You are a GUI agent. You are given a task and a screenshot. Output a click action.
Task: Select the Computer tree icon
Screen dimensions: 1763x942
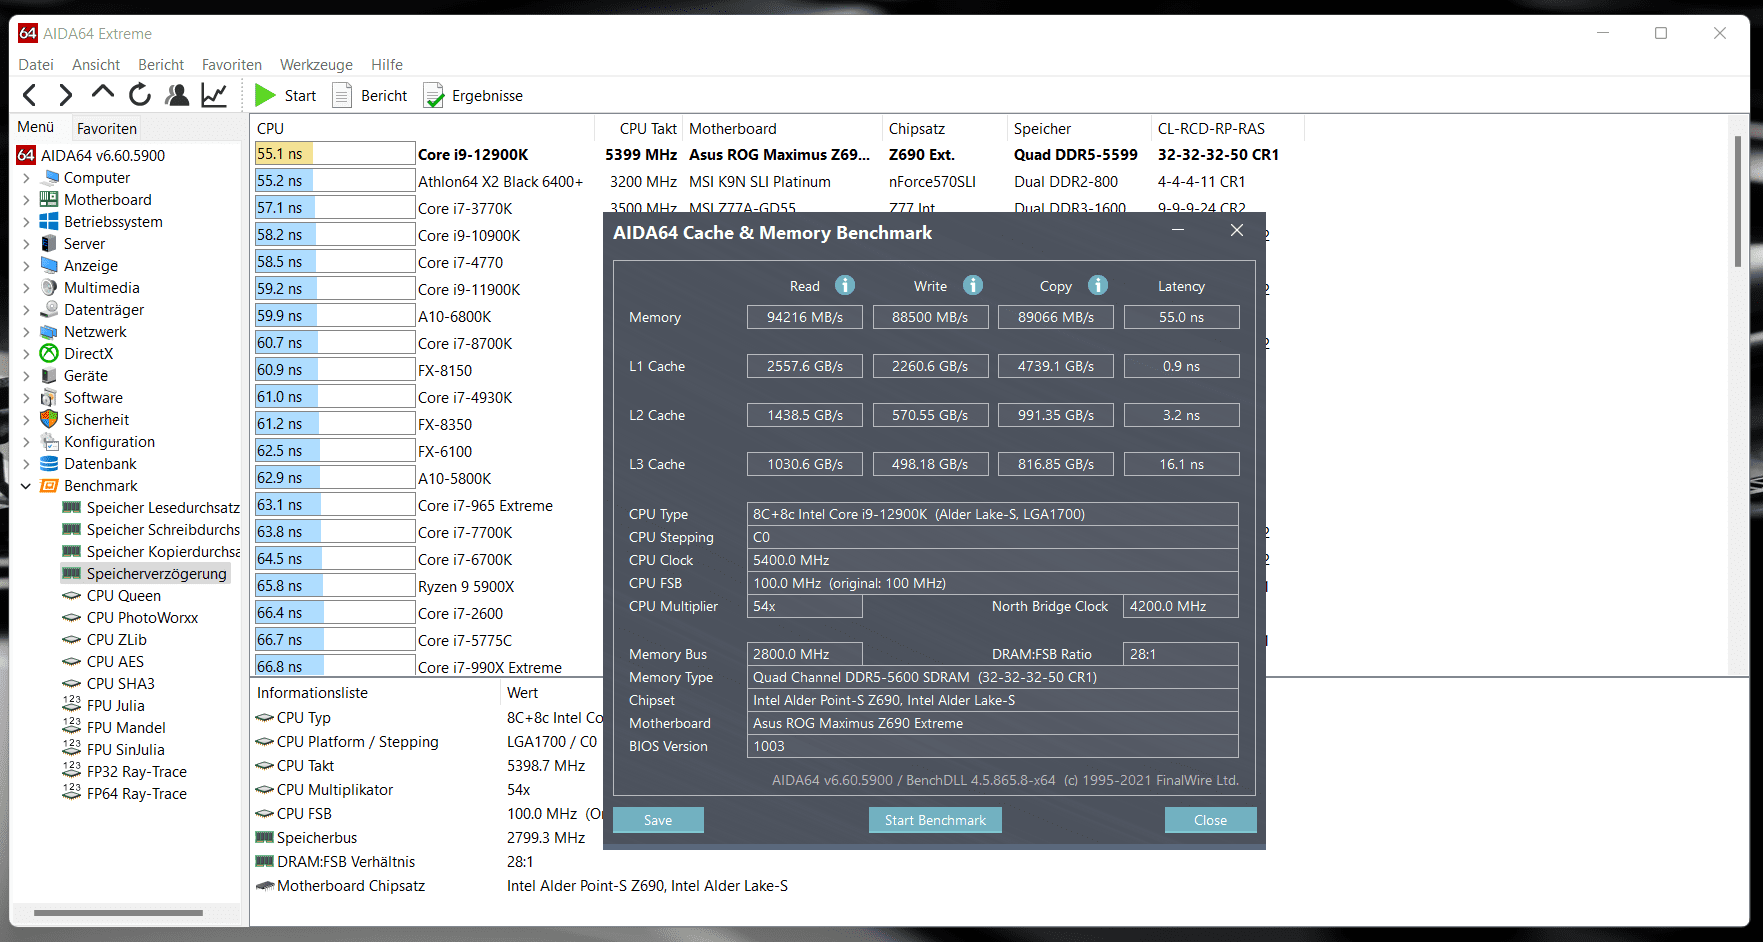pos(49,177)
